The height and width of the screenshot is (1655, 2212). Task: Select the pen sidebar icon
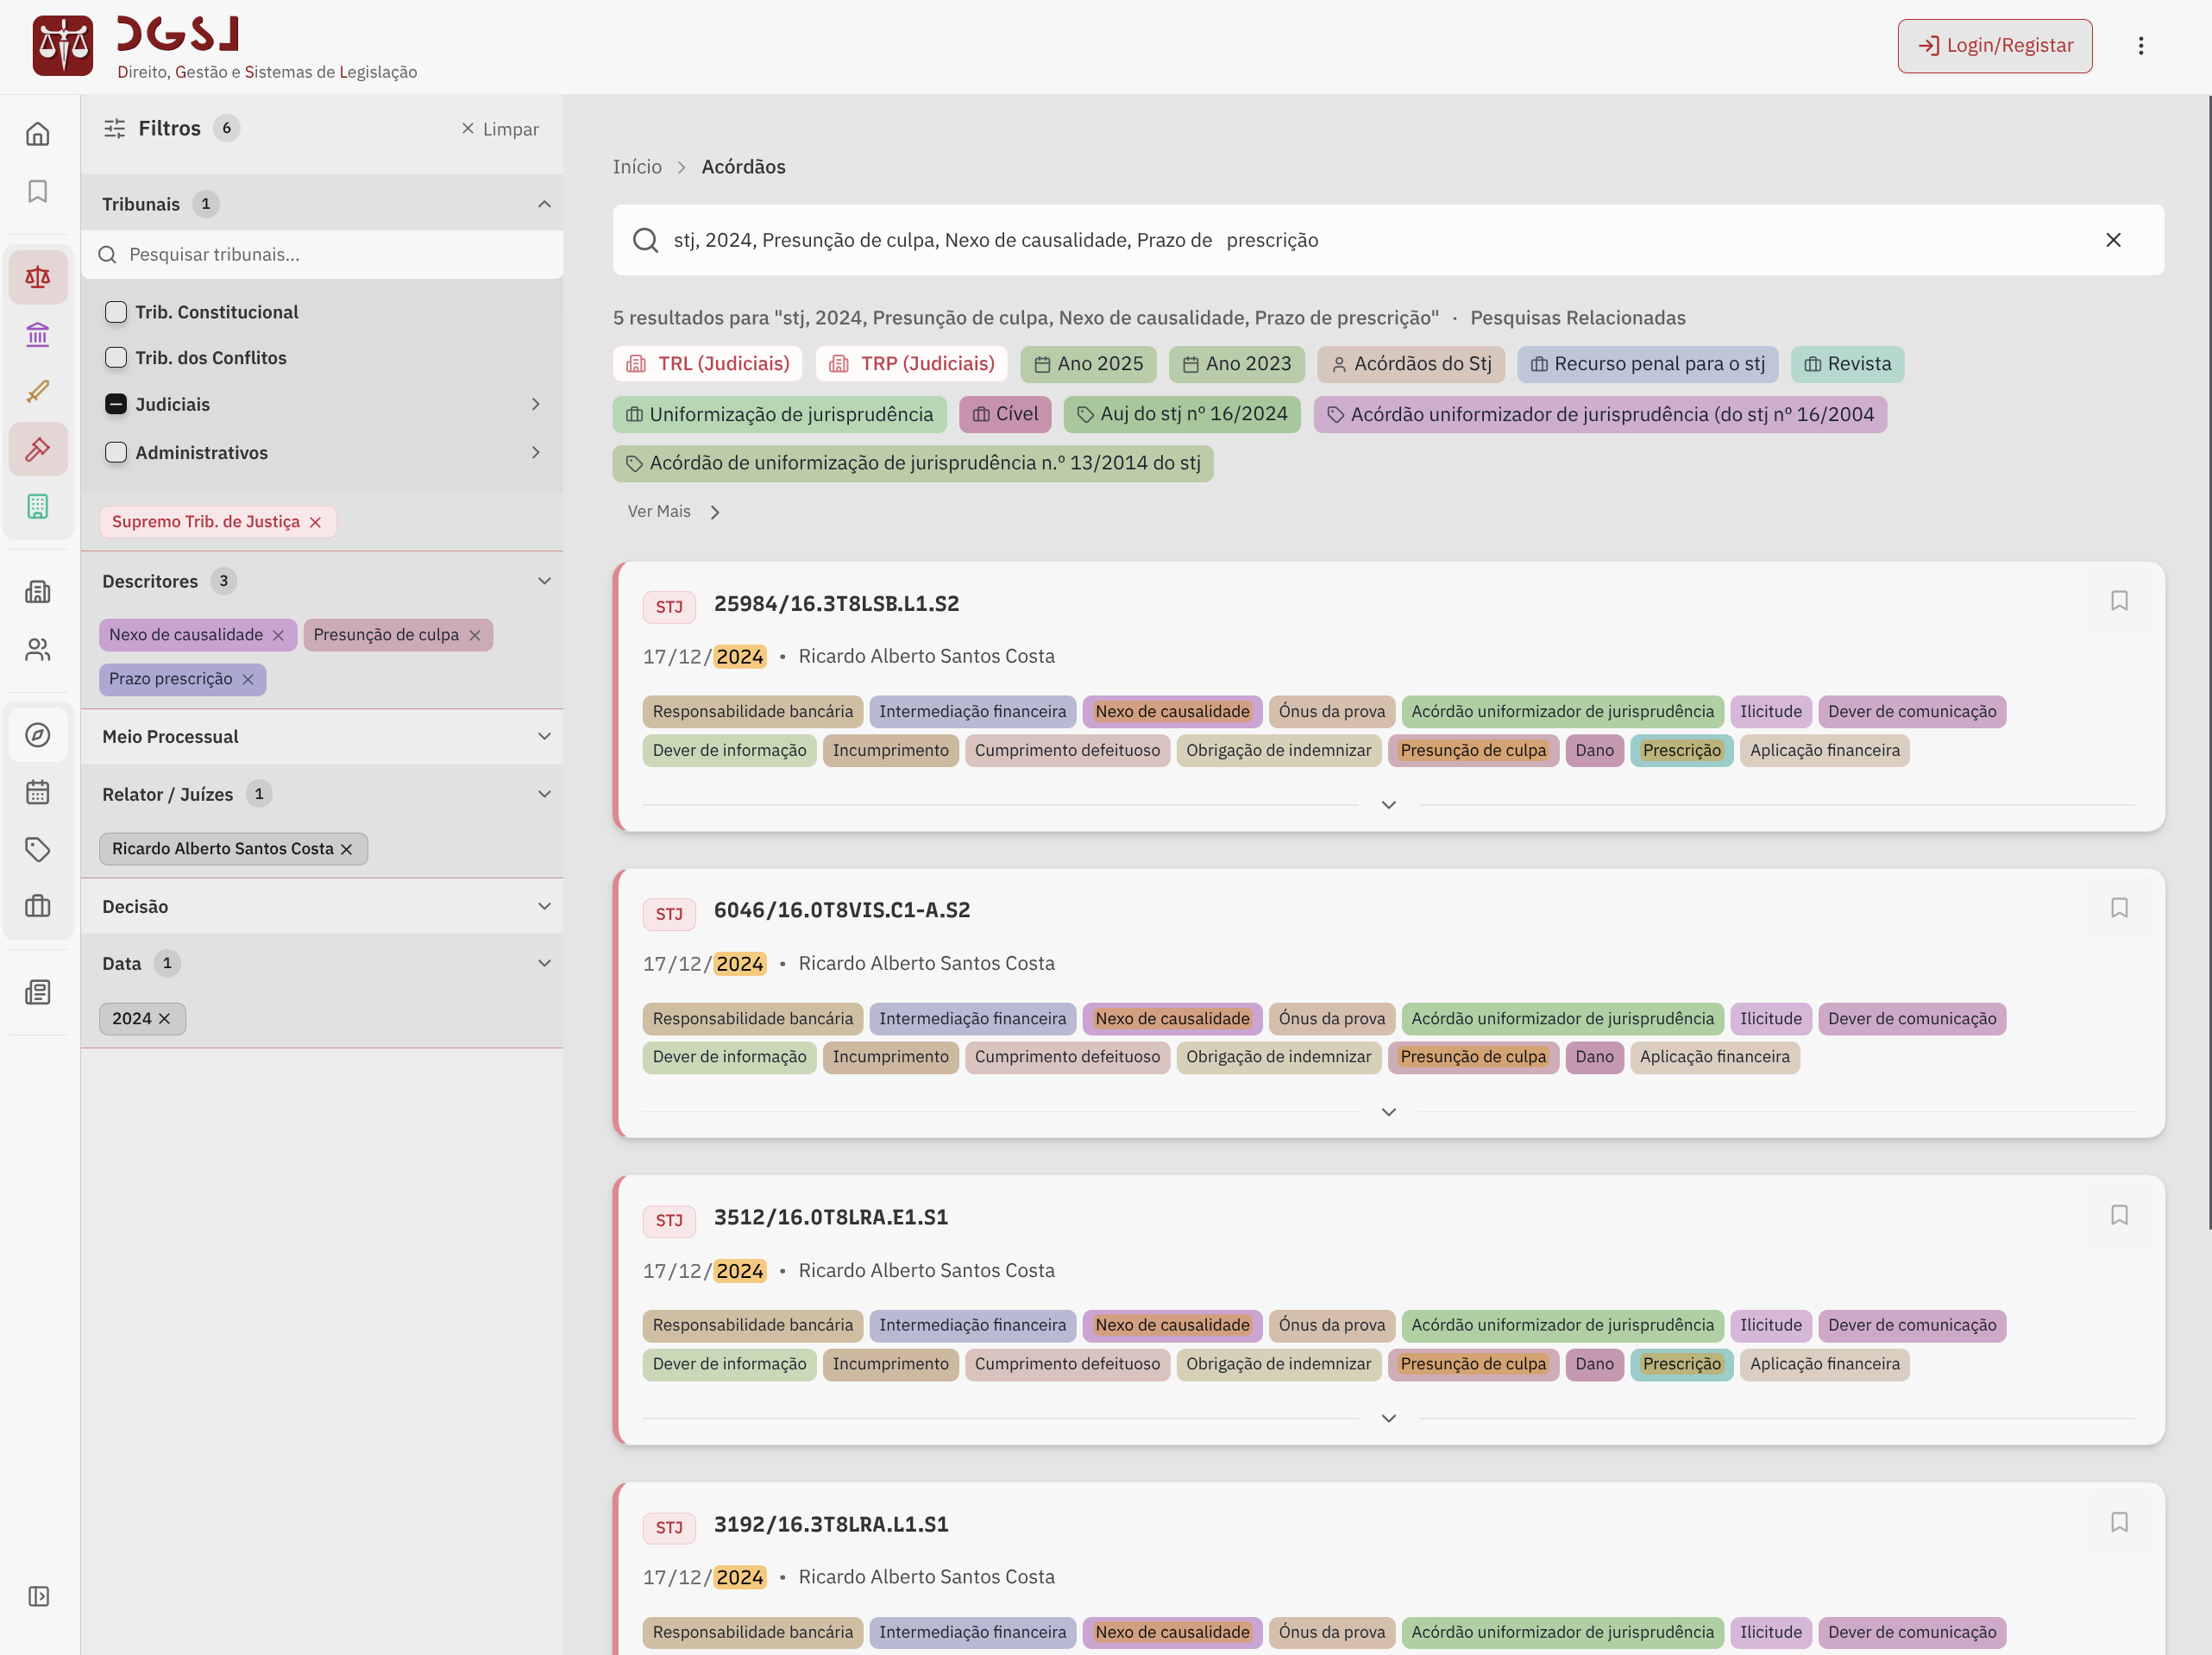(38, 391)
